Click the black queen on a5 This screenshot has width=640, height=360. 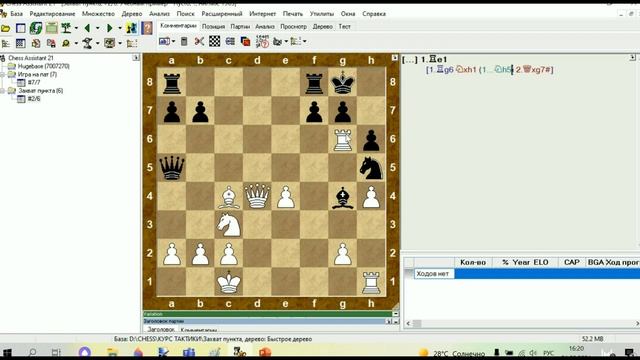(x=171, y=168)
